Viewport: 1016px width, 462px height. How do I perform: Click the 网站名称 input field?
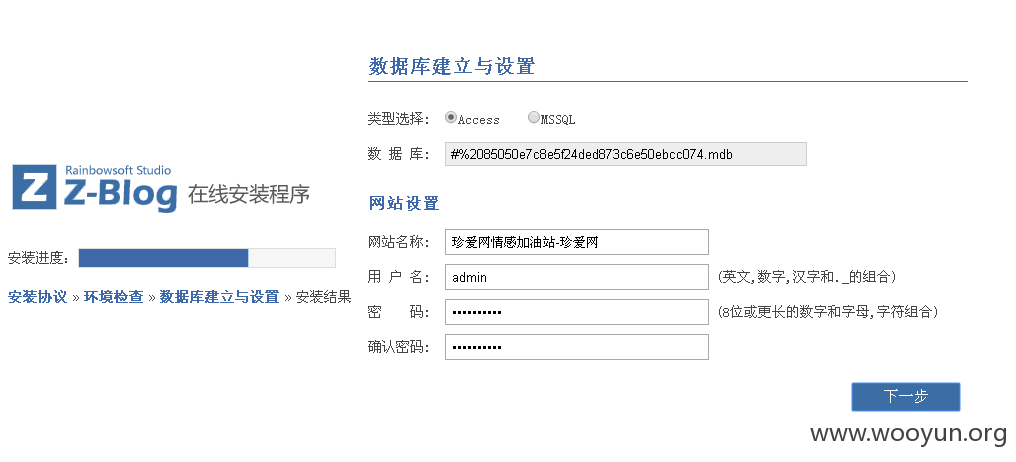click(576, 242)
